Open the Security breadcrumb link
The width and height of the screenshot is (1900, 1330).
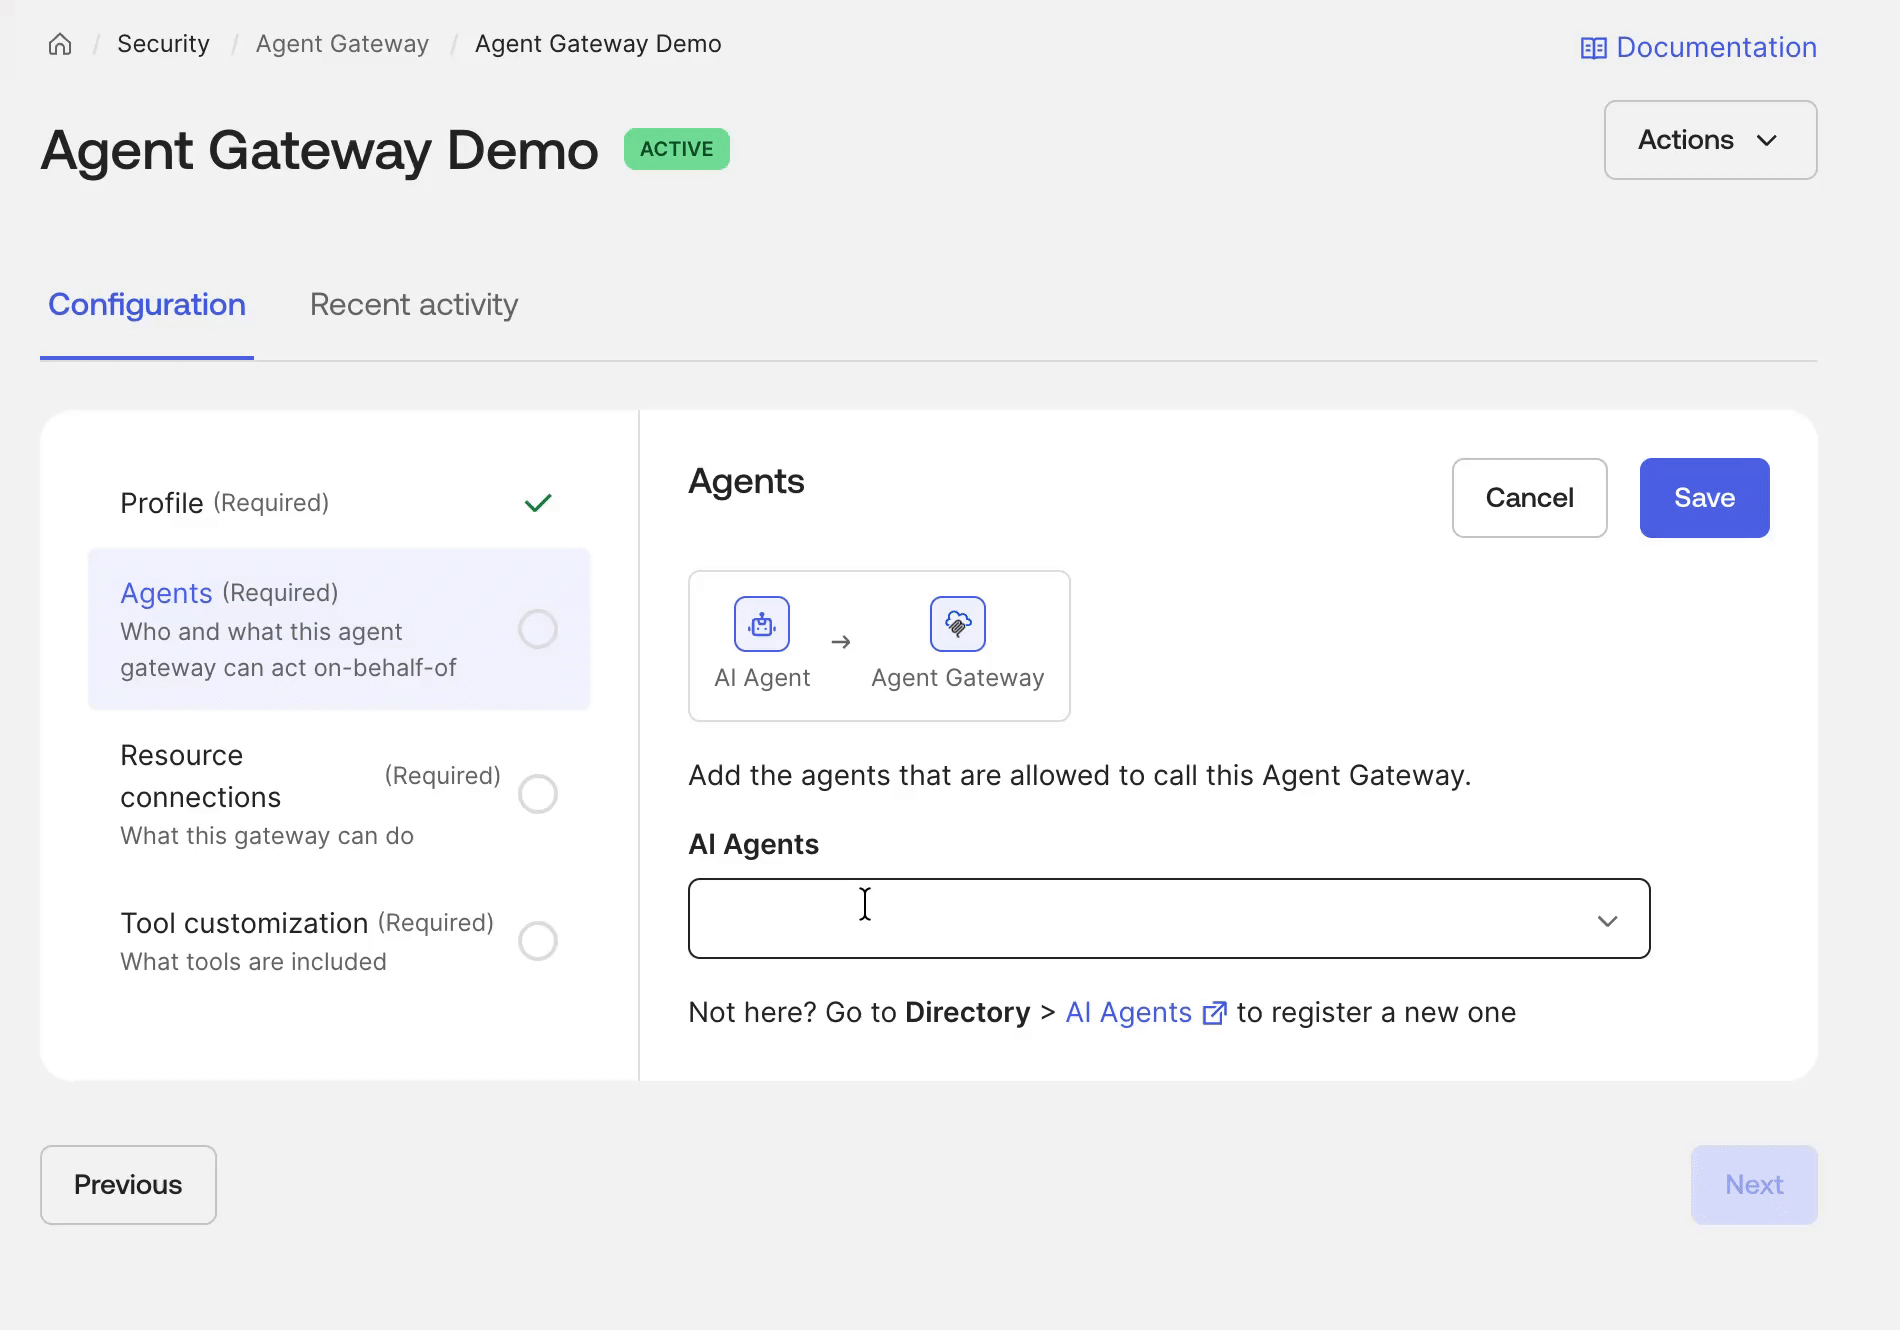(x=163, y=44)
